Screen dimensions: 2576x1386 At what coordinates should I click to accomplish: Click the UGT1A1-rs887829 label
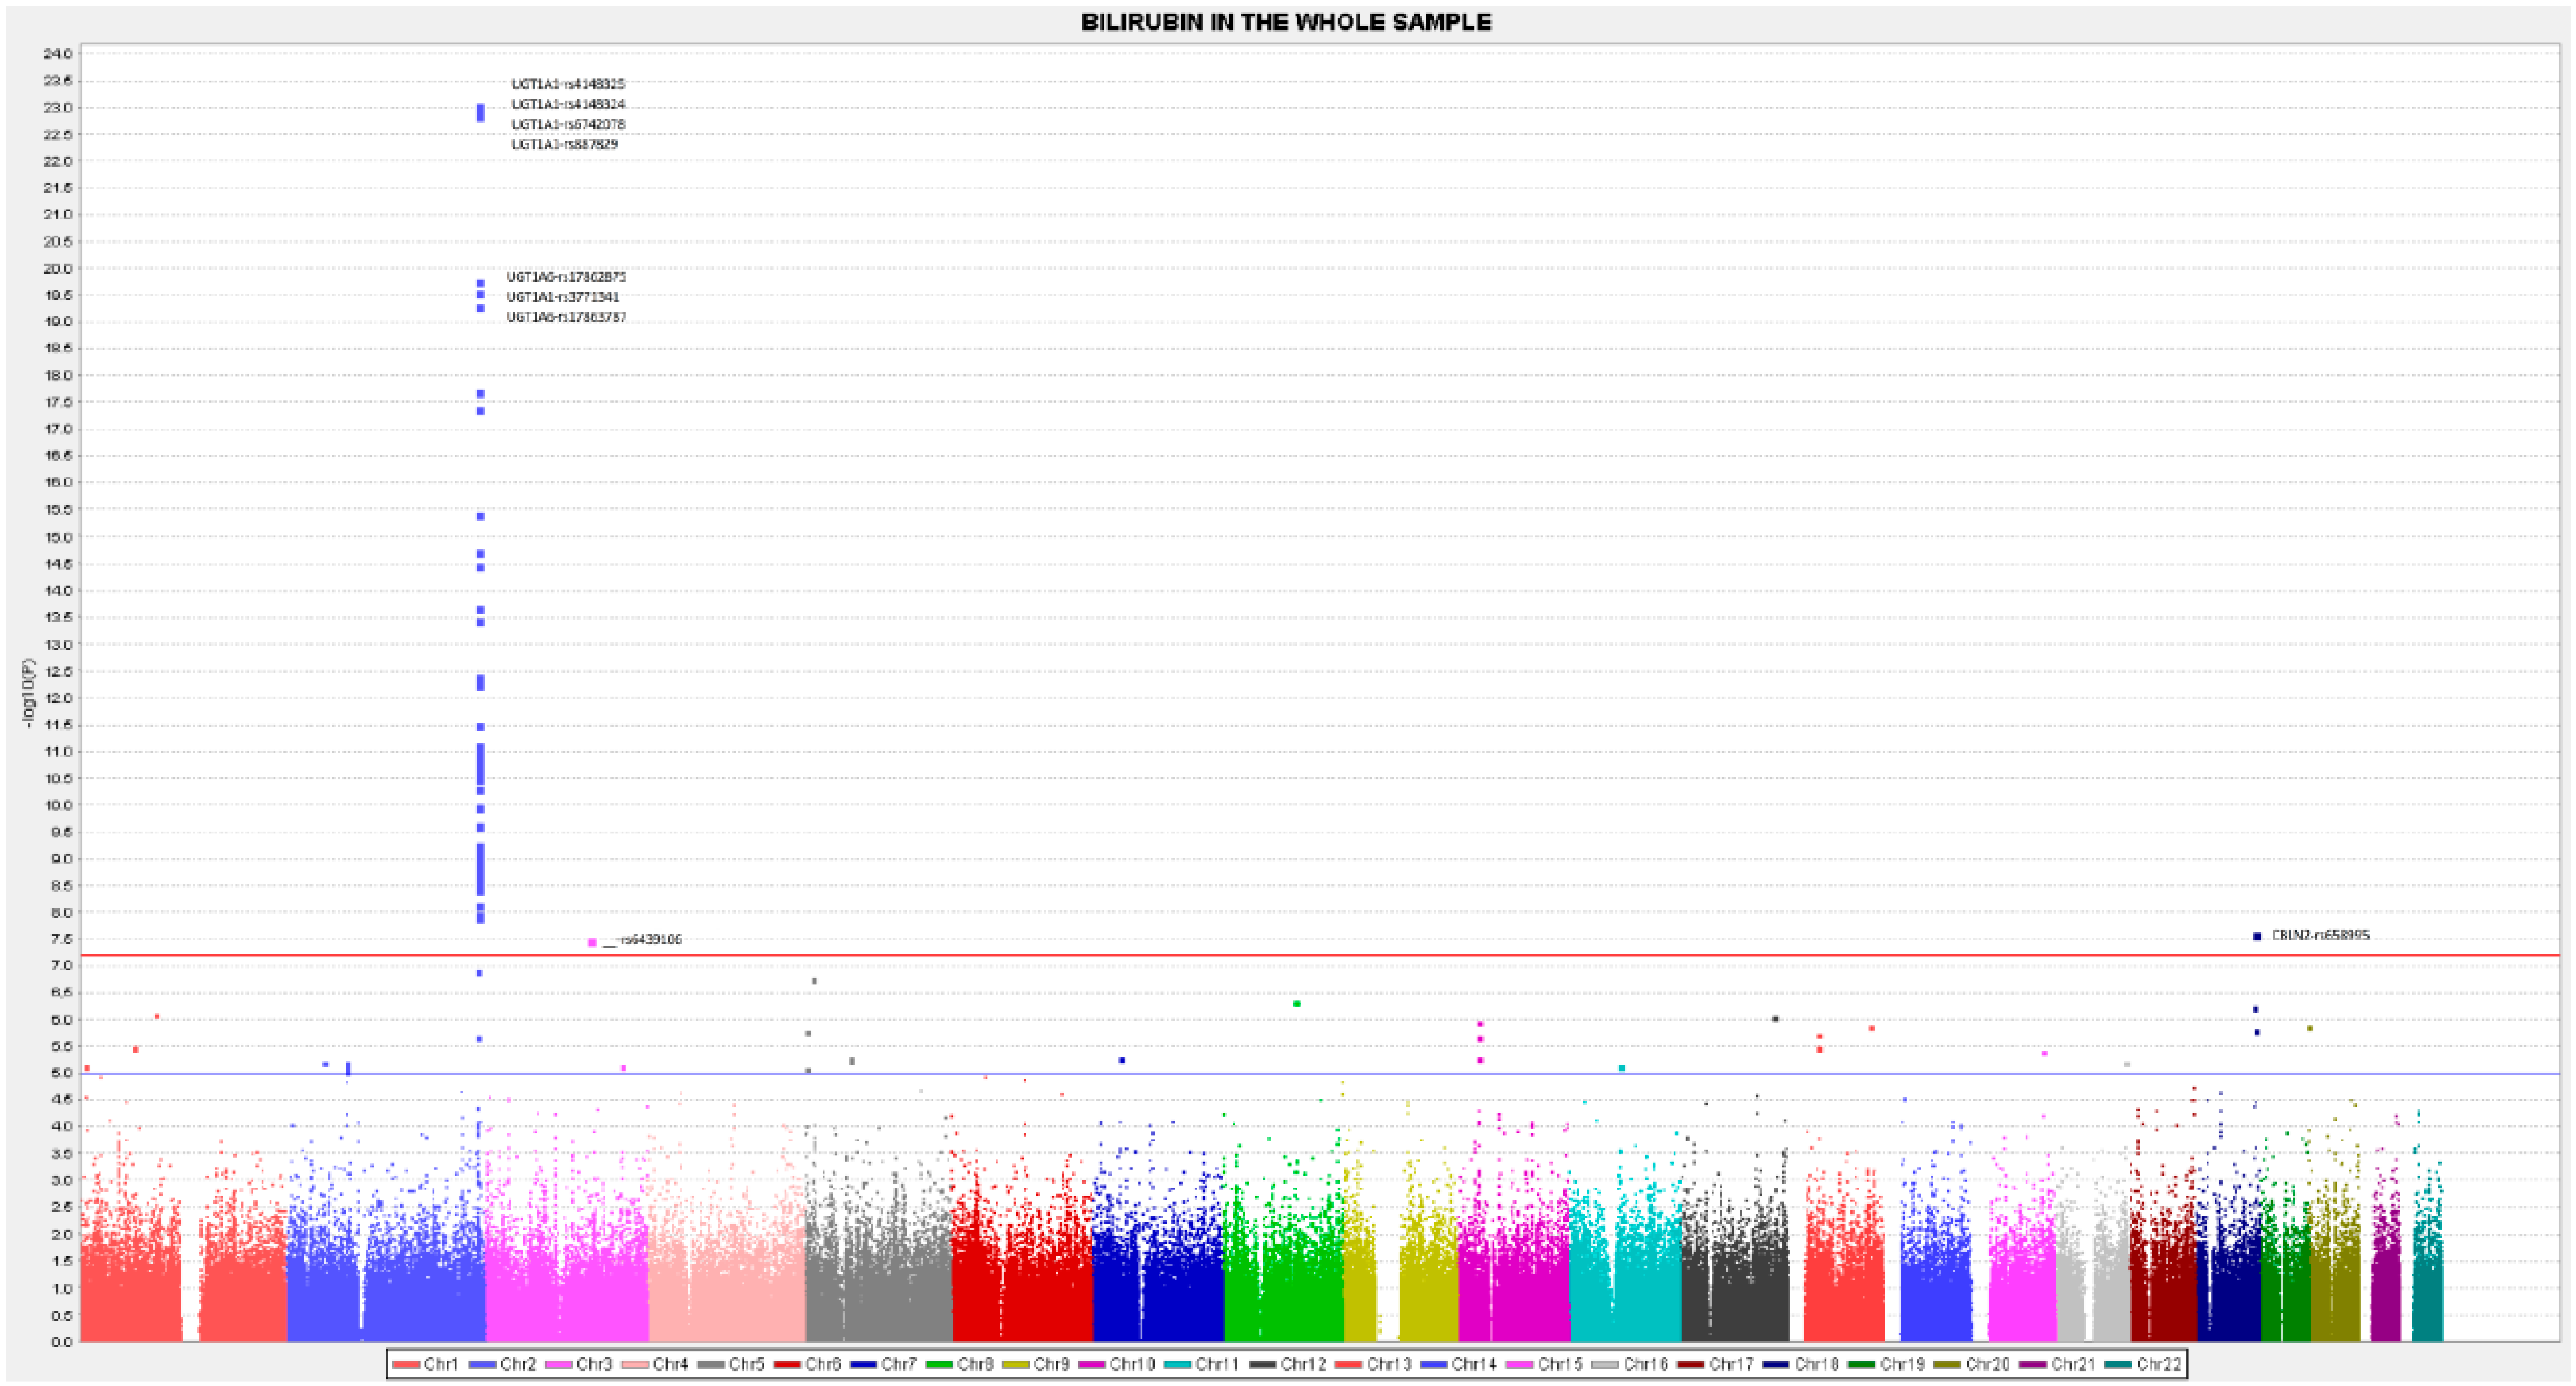[564, 144]
